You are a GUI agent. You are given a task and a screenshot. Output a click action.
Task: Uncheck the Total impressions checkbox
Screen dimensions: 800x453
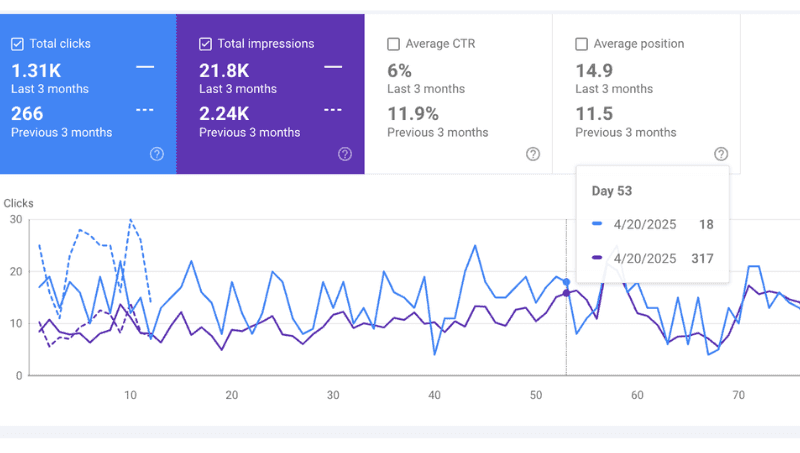[205, 44]
